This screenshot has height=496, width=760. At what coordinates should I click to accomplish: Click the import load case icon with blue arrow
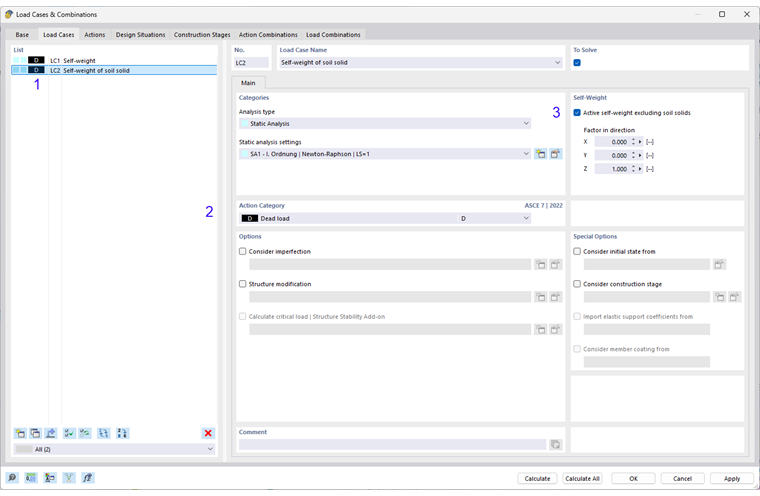(51, 433)
